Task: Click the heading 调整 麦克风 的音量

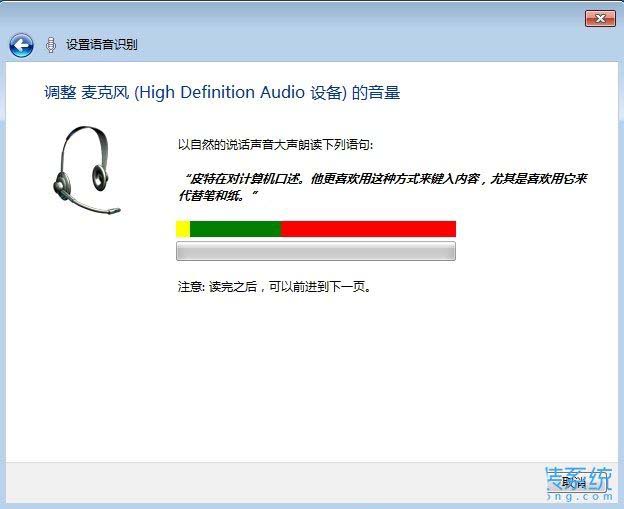Action: point(222,93)
